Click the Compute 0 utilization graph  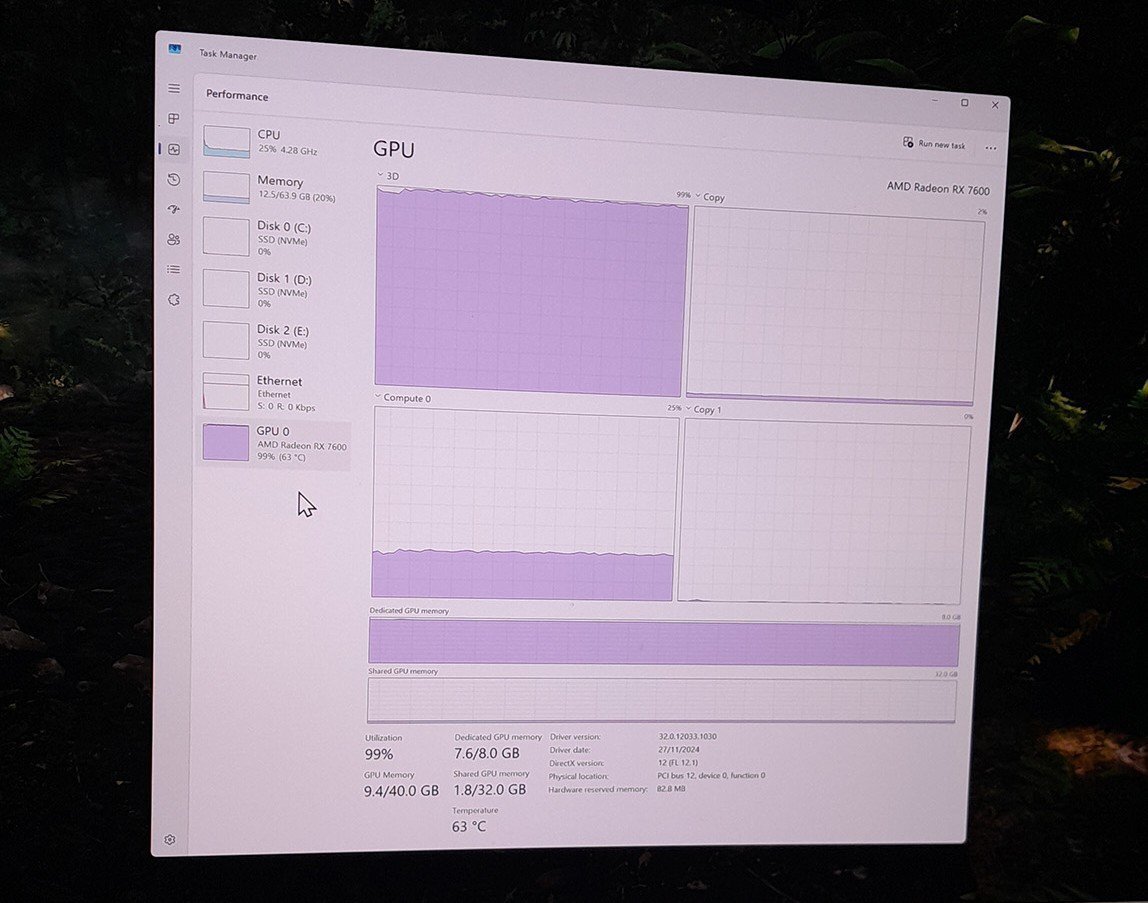point(525,504)
